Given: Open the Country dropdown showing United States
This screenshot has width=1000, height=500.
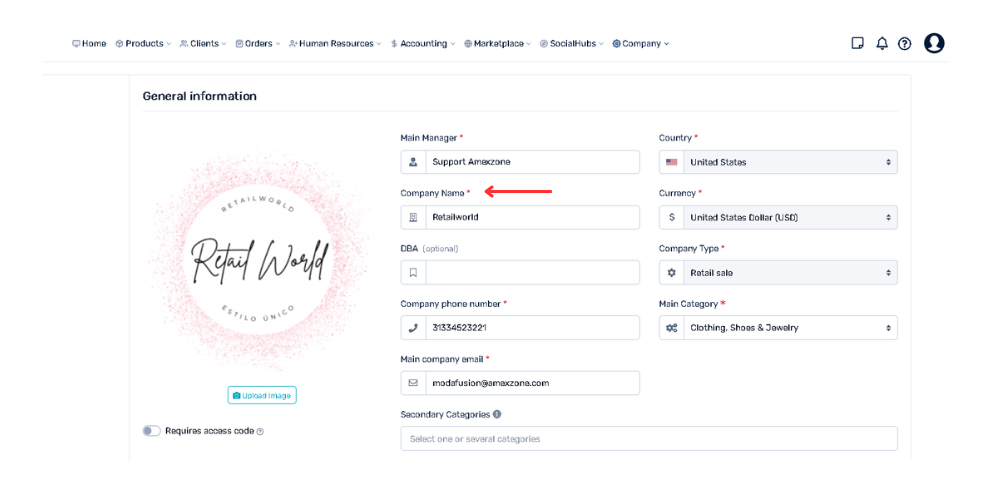Looking at the screenshot, I should coord(778,162).
